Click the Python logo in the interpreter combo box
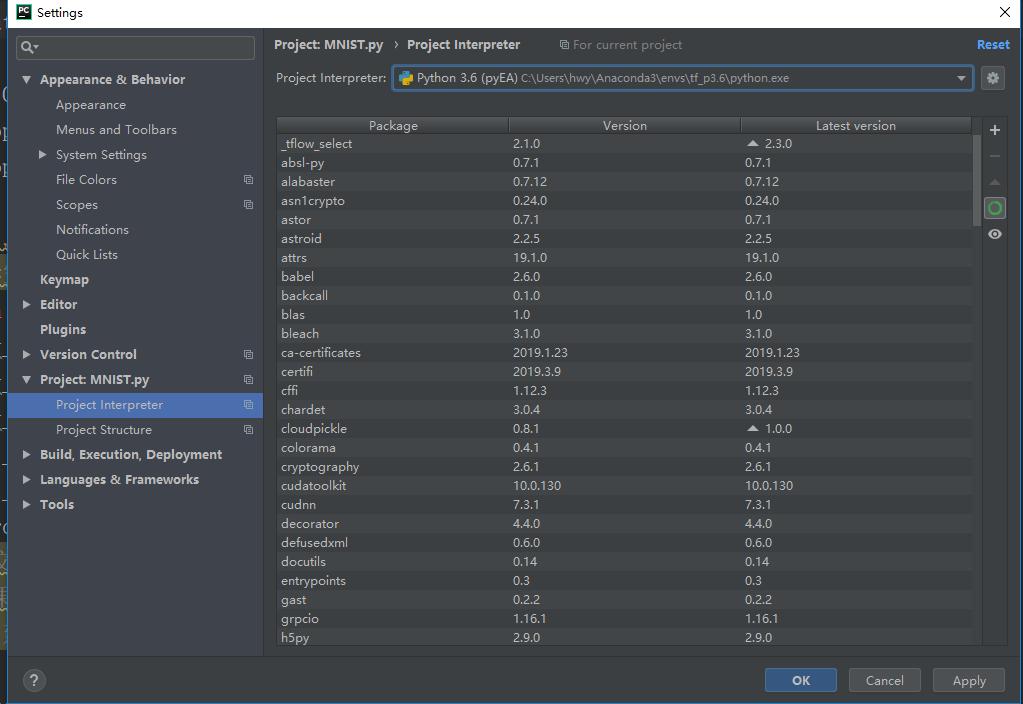This screenshot has height=704, width=1023. click(x=406, y=78)
